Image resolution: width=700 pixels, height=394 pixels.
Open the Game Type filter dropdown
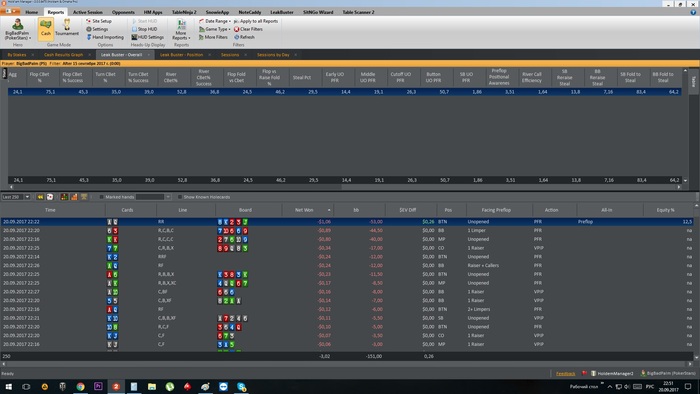(214, 29)
